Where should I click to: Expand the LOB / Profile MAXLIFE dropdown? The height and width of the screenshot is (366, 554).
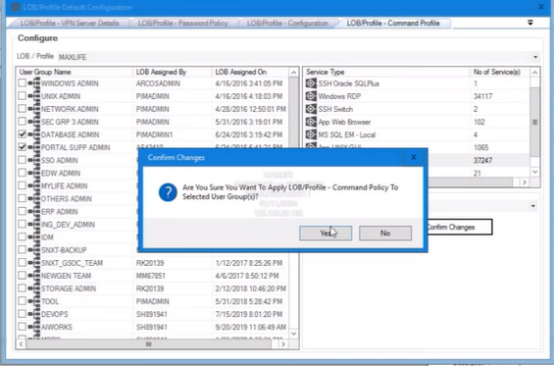536,57
